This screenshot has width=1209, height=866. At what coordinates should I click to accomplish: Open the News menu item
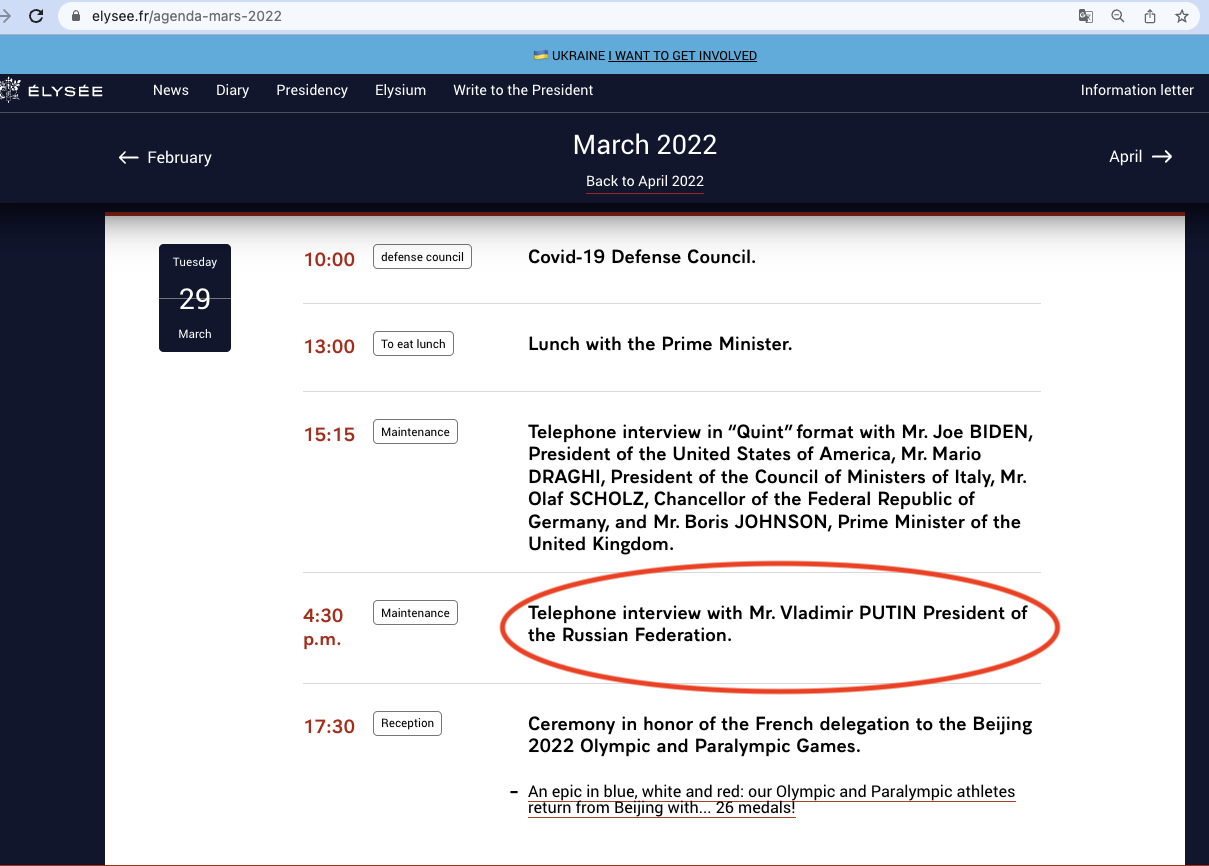click(171, 90)
